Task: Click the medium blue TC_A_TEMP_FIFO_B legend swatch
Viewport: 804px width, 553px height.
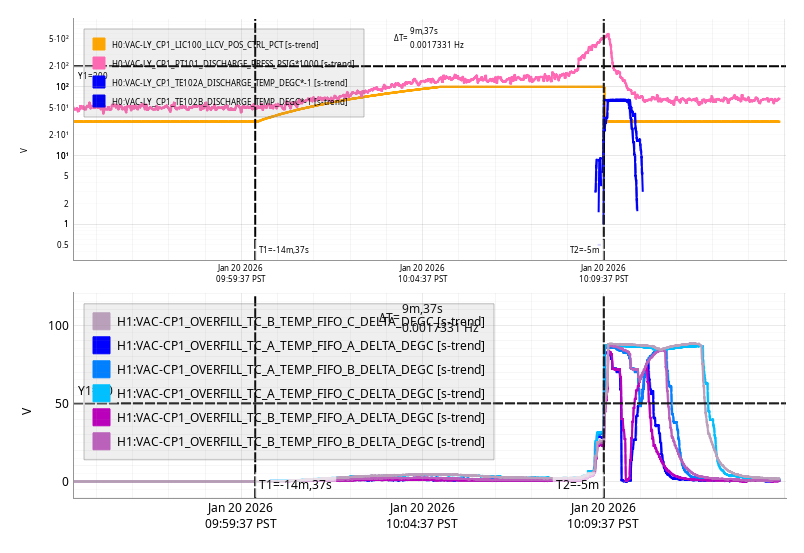Action: pos(101,369)
